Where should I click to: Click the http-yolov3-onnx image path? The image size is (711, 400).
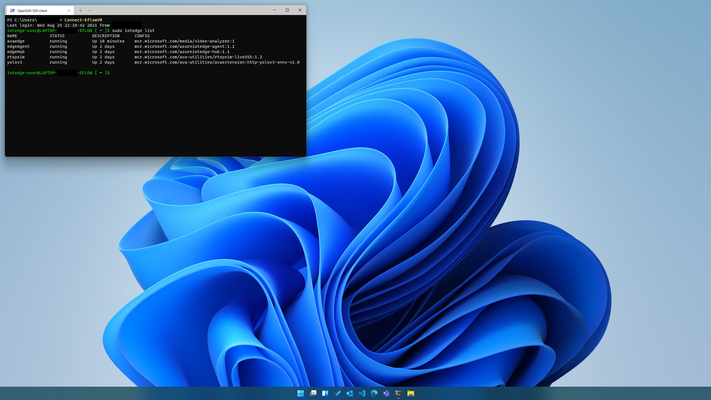point(217,63)
